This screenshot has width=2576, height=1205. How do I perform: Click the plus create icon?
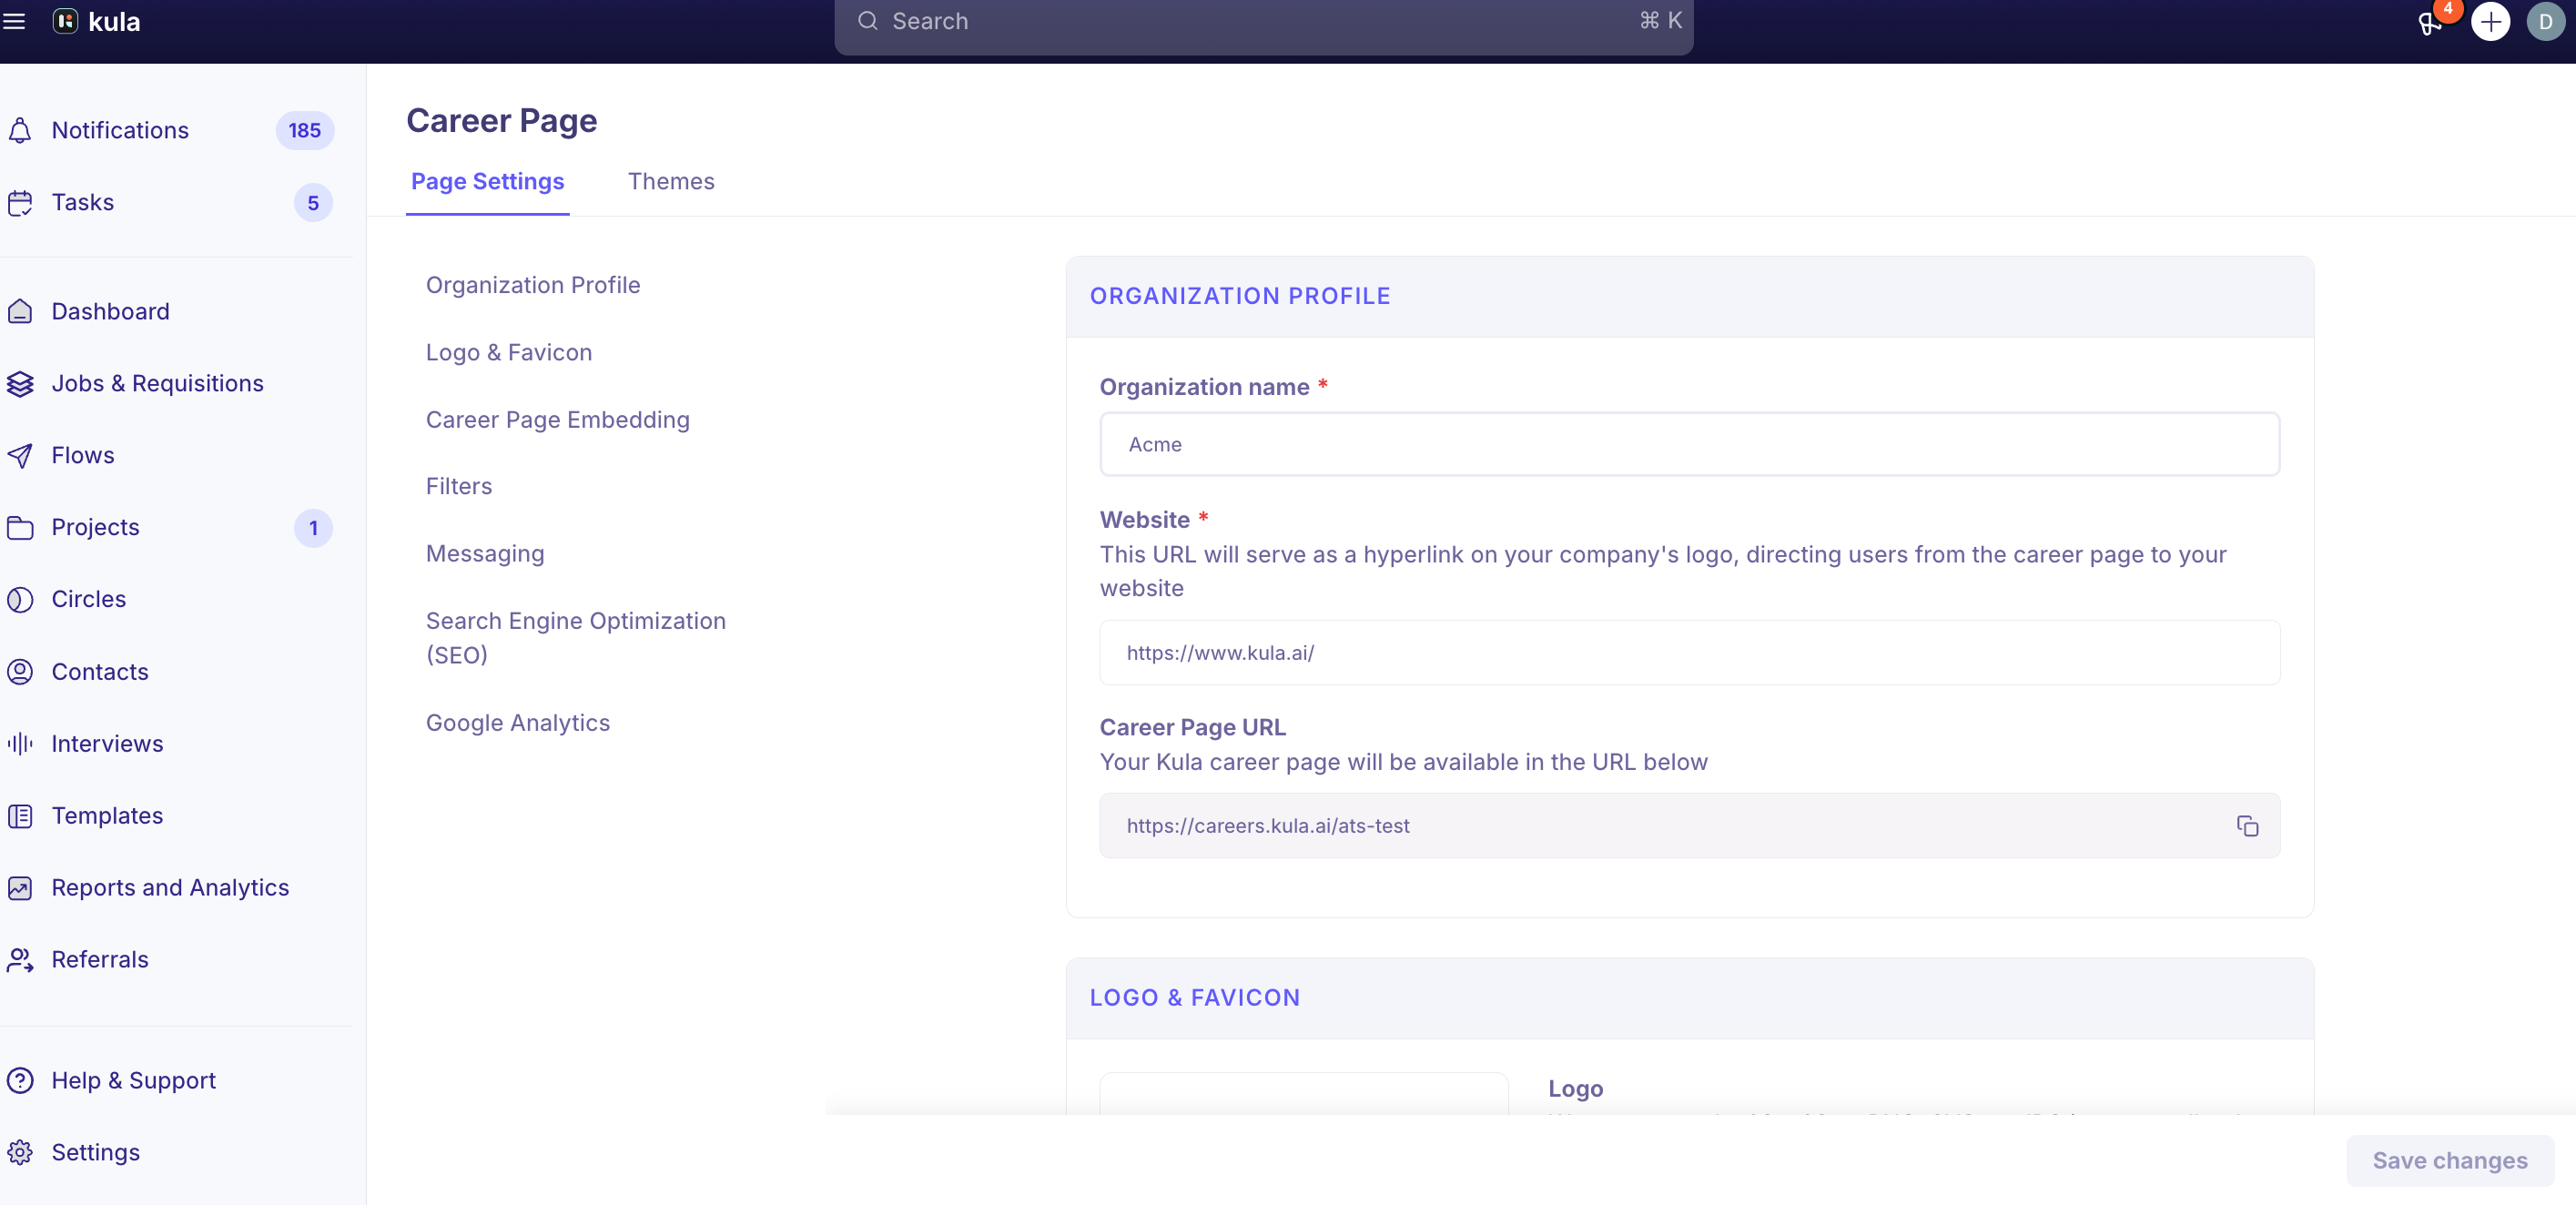tap(2490, 22)
